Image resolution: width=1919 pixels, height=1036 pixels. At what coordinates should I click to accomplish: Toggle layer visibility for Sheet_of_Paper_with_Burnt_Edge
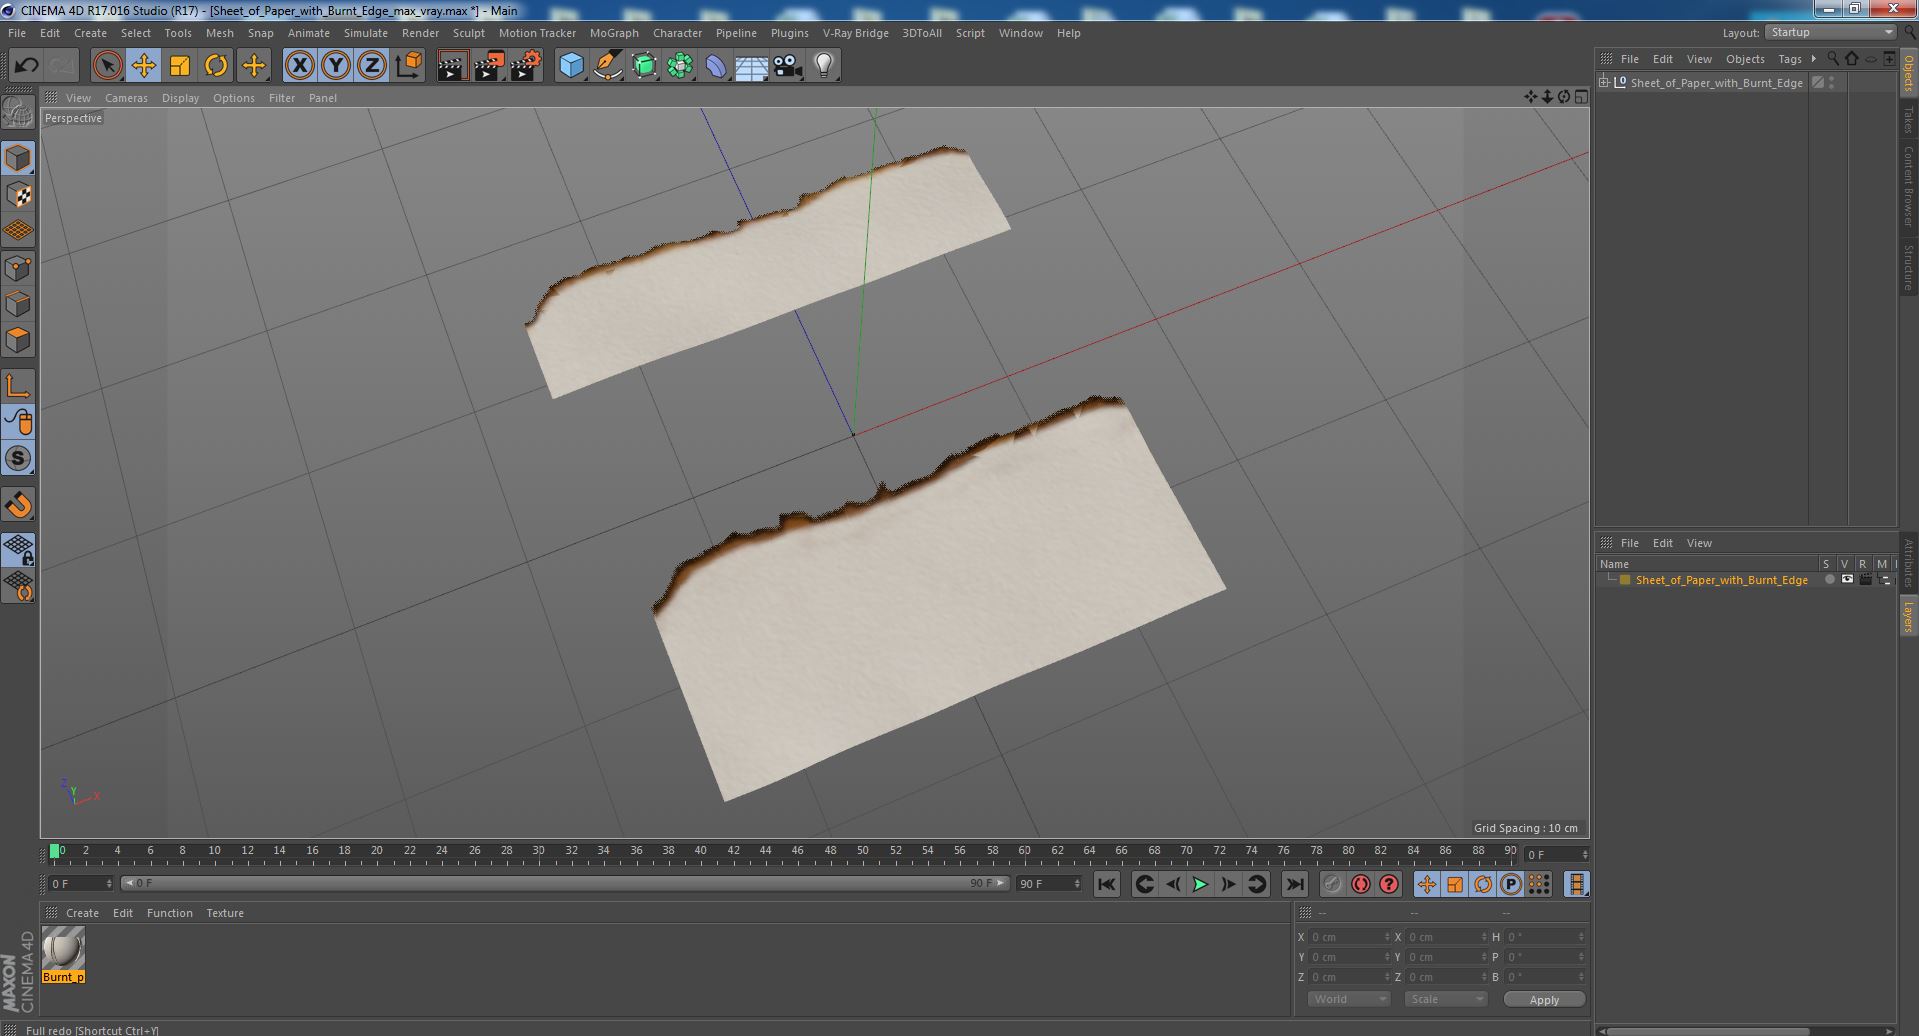[1847, 580]
